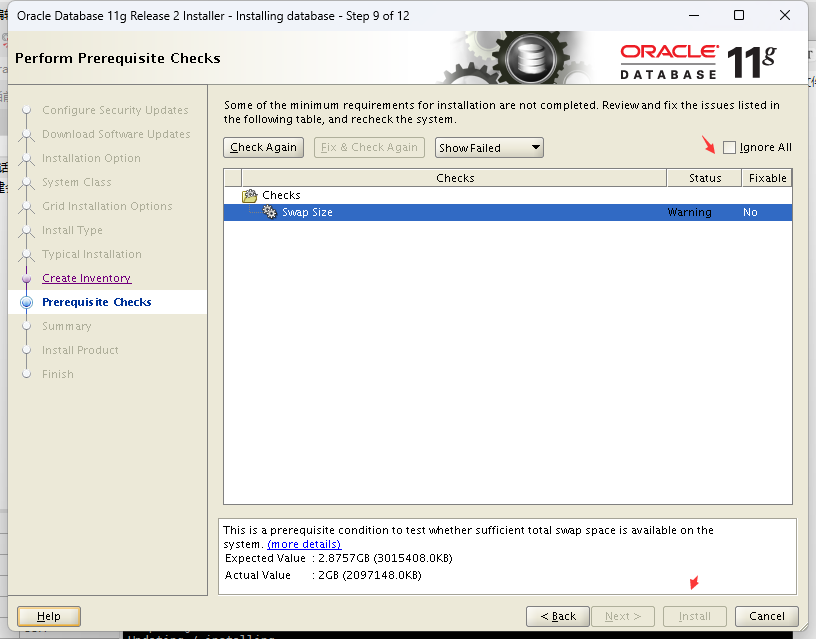Image resolution: width=816 pixels, height=639 pixels.
Task: Click the gear icon beside Swap Size
Action: coord(270,212)
